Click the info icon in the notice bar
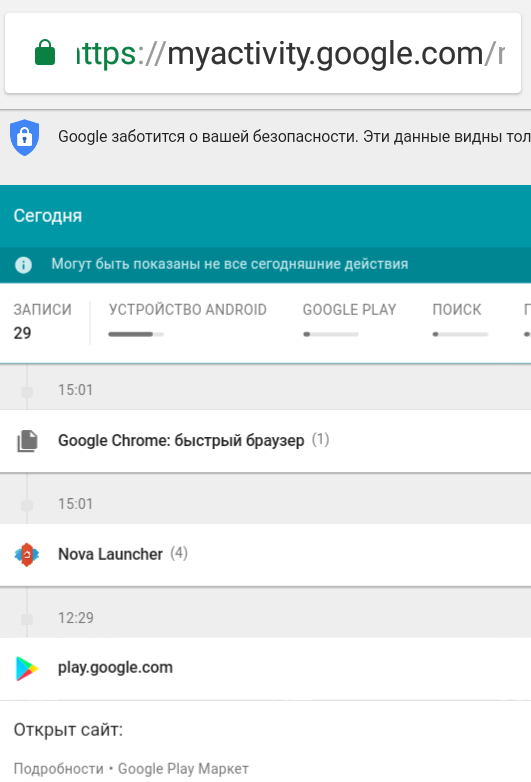This screenshot has width=531, height=782. (23, 264)
